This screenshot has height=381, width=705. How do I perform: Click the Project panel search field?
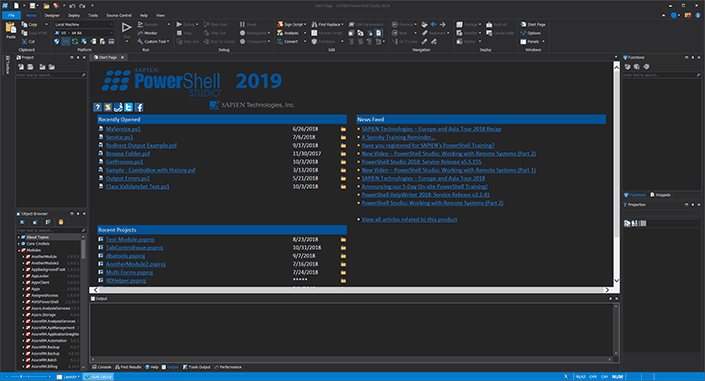pyautogui.click(x=50, y=75)
